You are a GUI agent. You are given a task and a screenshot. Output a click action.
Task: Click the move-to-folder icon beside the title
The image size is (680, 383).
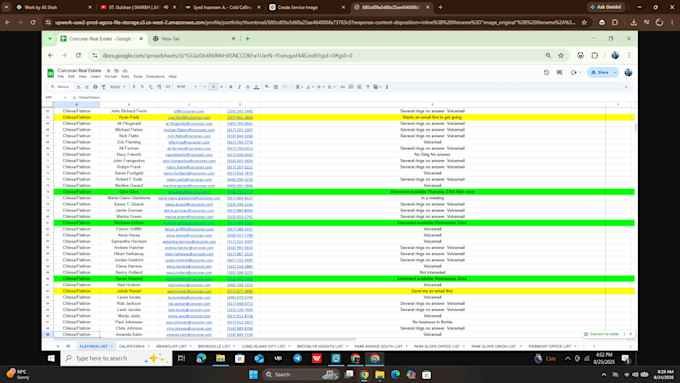click(117, 70)
